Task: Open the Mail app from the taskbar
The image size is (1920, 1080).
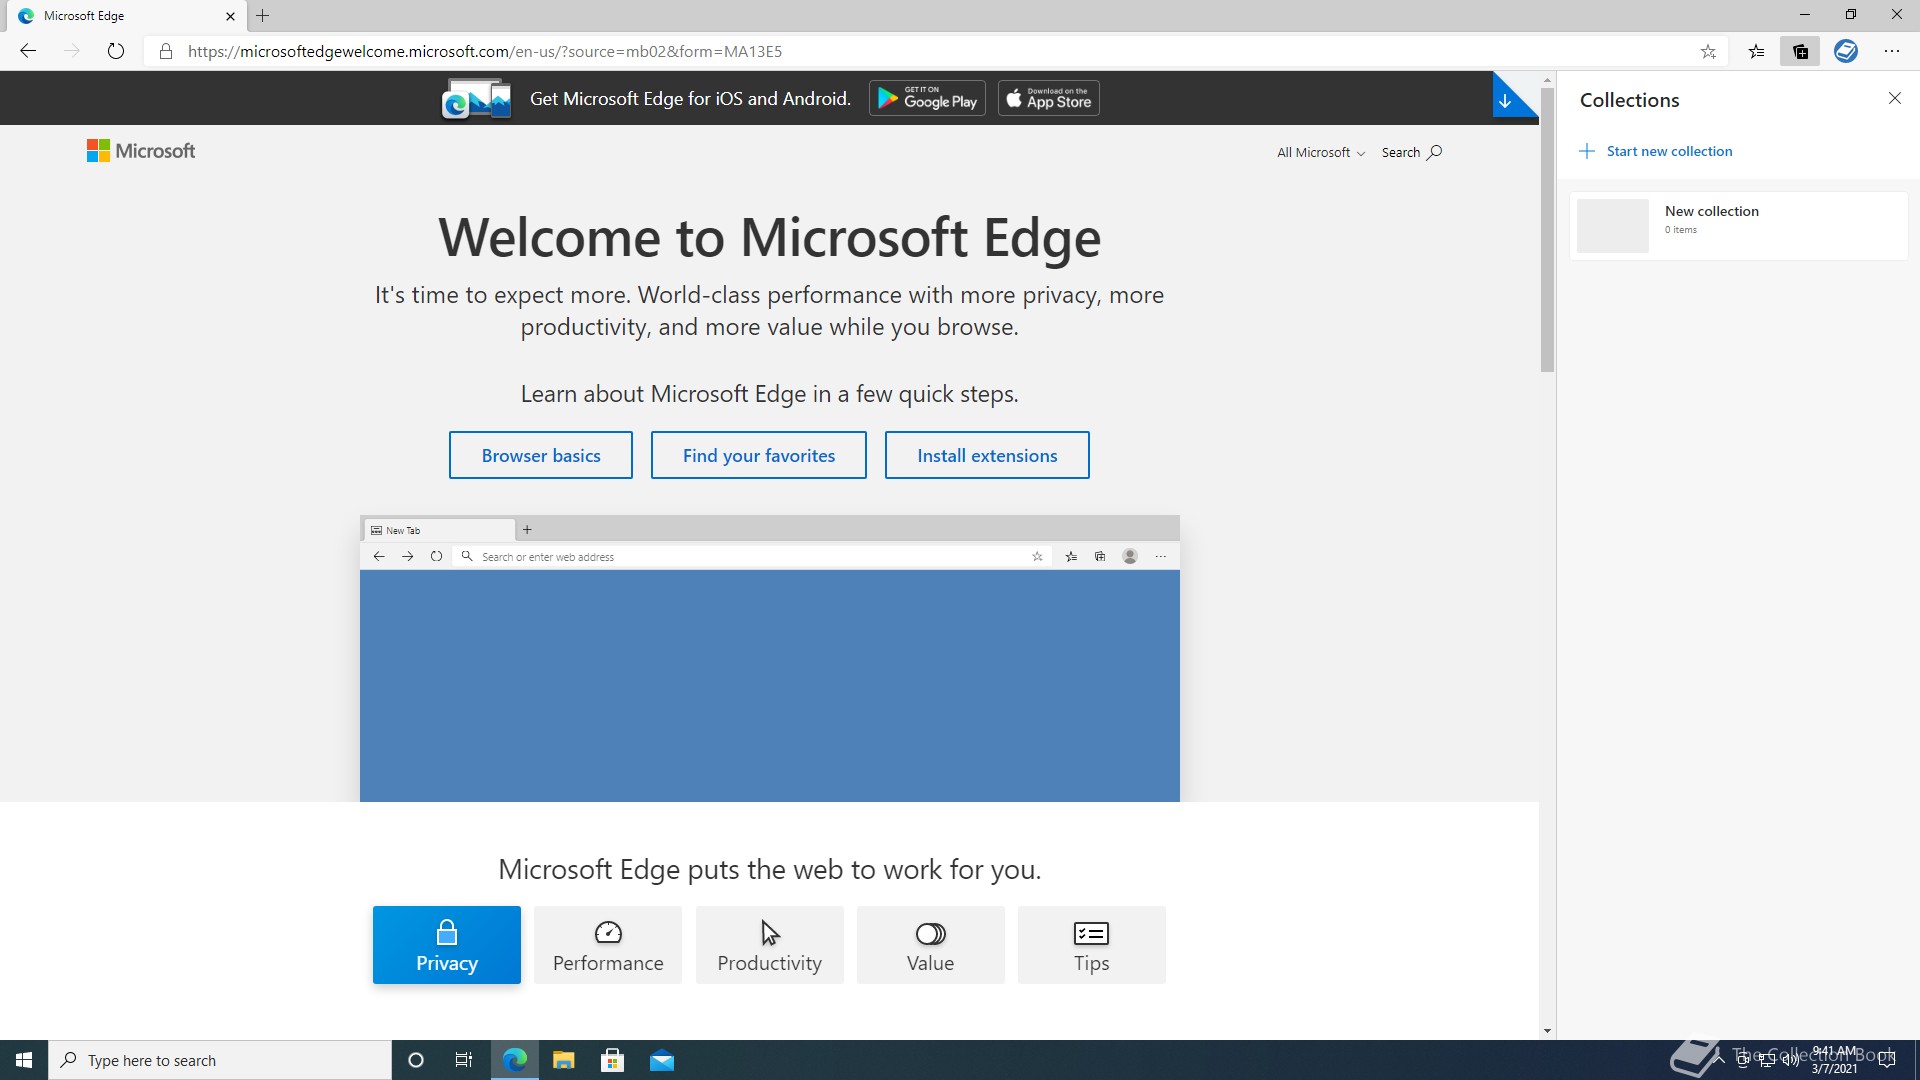Action: pyautogui.click(x=662, y=1060)
